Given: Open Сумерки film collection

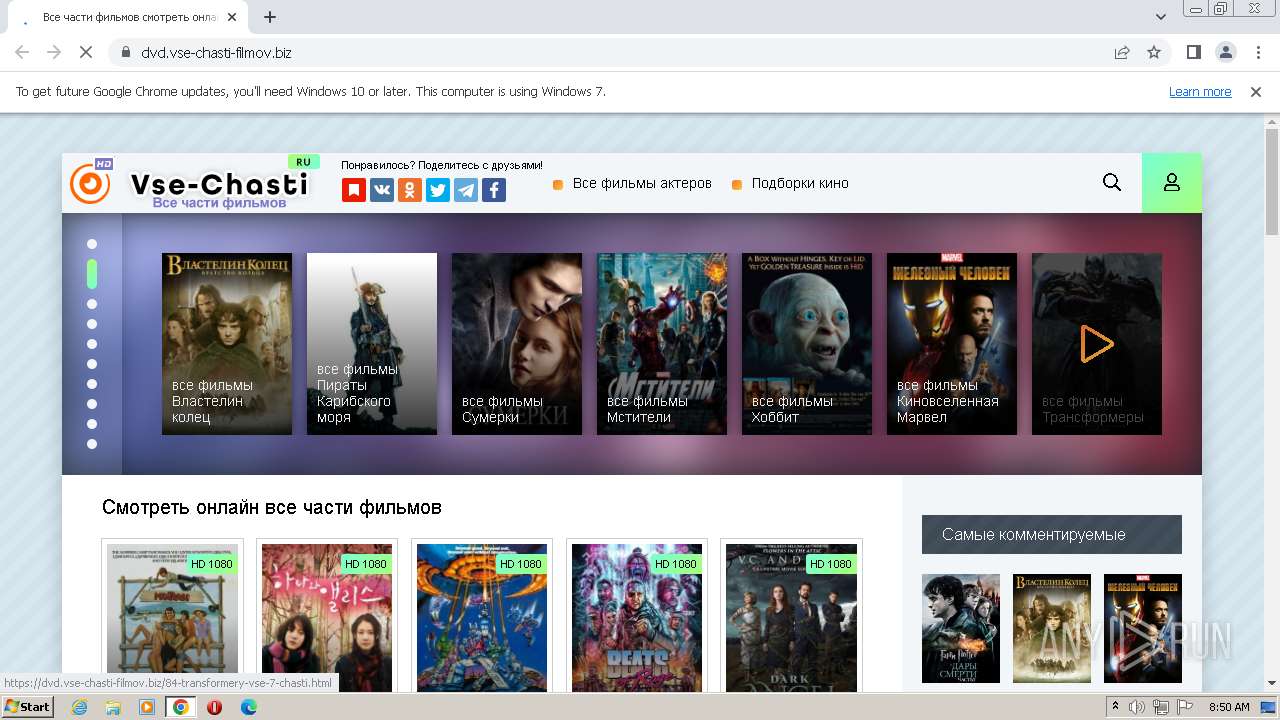Looking at the screenshot, I should coord(517,344).
